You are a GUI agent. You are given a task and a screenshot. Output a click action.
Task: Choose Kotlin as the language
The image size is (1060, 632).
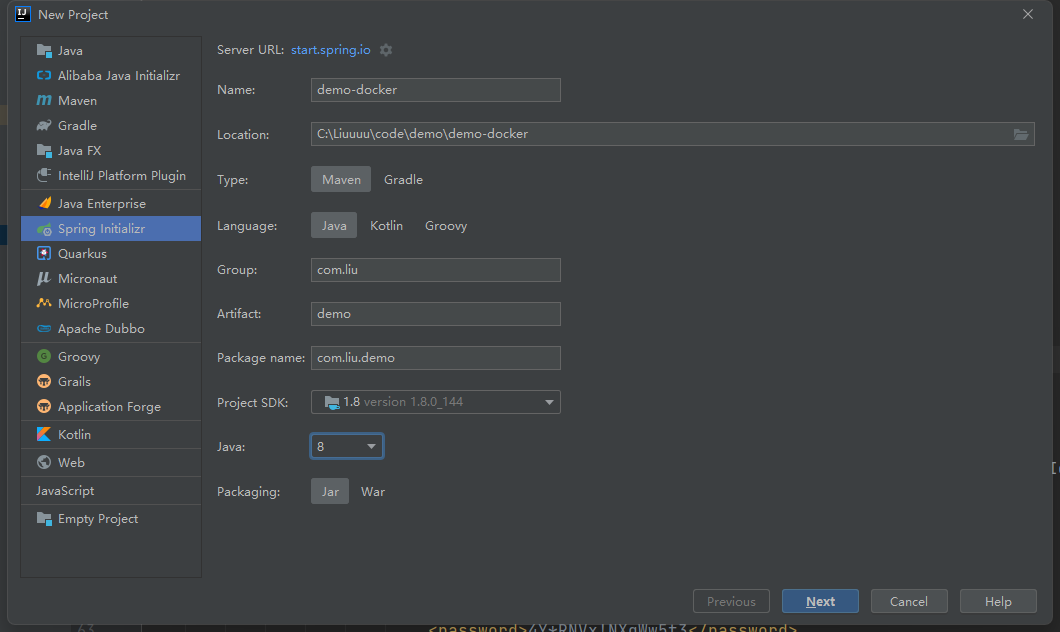pos(386,226)
